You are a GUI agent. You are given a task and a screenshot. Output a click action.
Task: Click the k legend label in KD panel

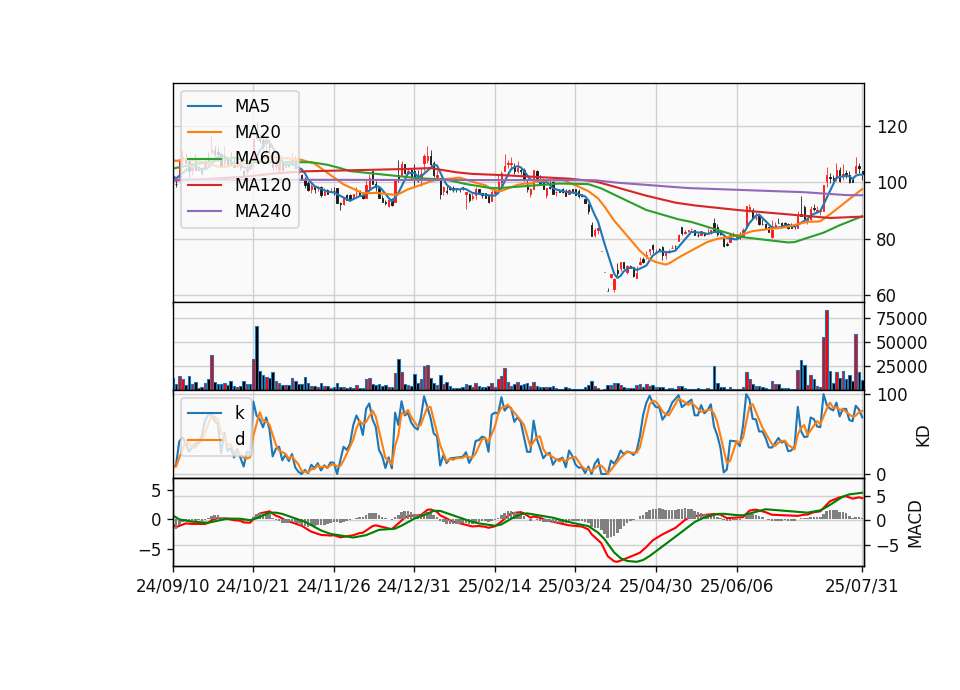(x=239, y=413)
